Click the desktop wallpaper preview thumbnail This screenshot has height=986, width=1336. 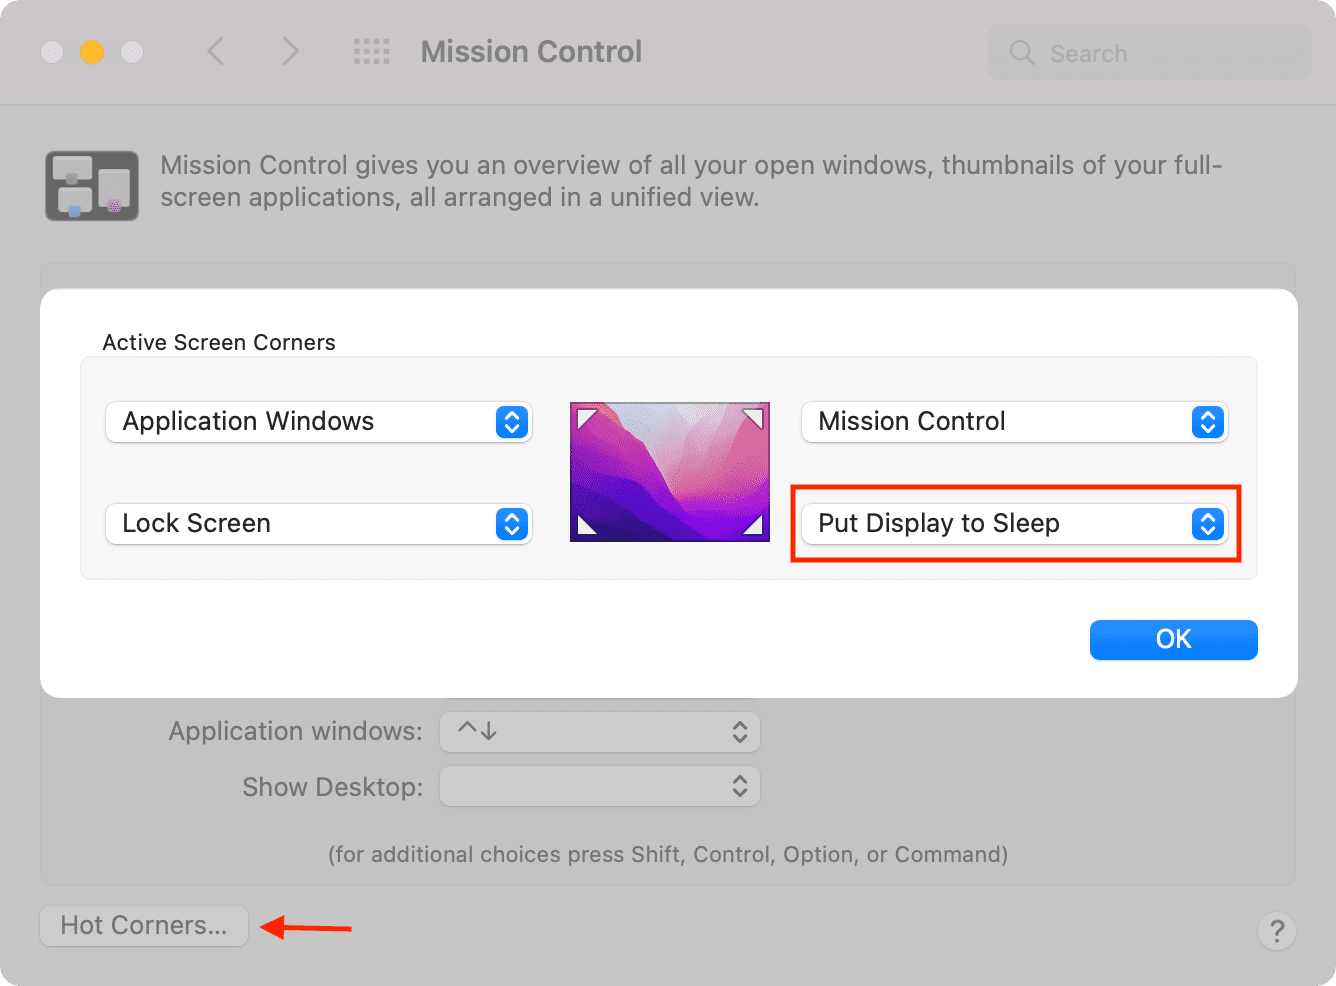pyautogui.click(x=670, y=472)
